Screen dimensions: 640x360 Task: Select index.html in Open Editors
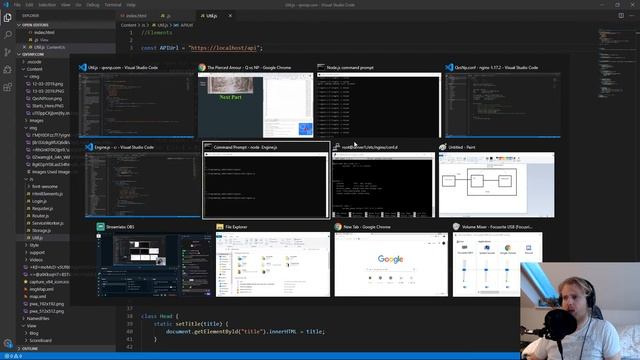(44, 32)
